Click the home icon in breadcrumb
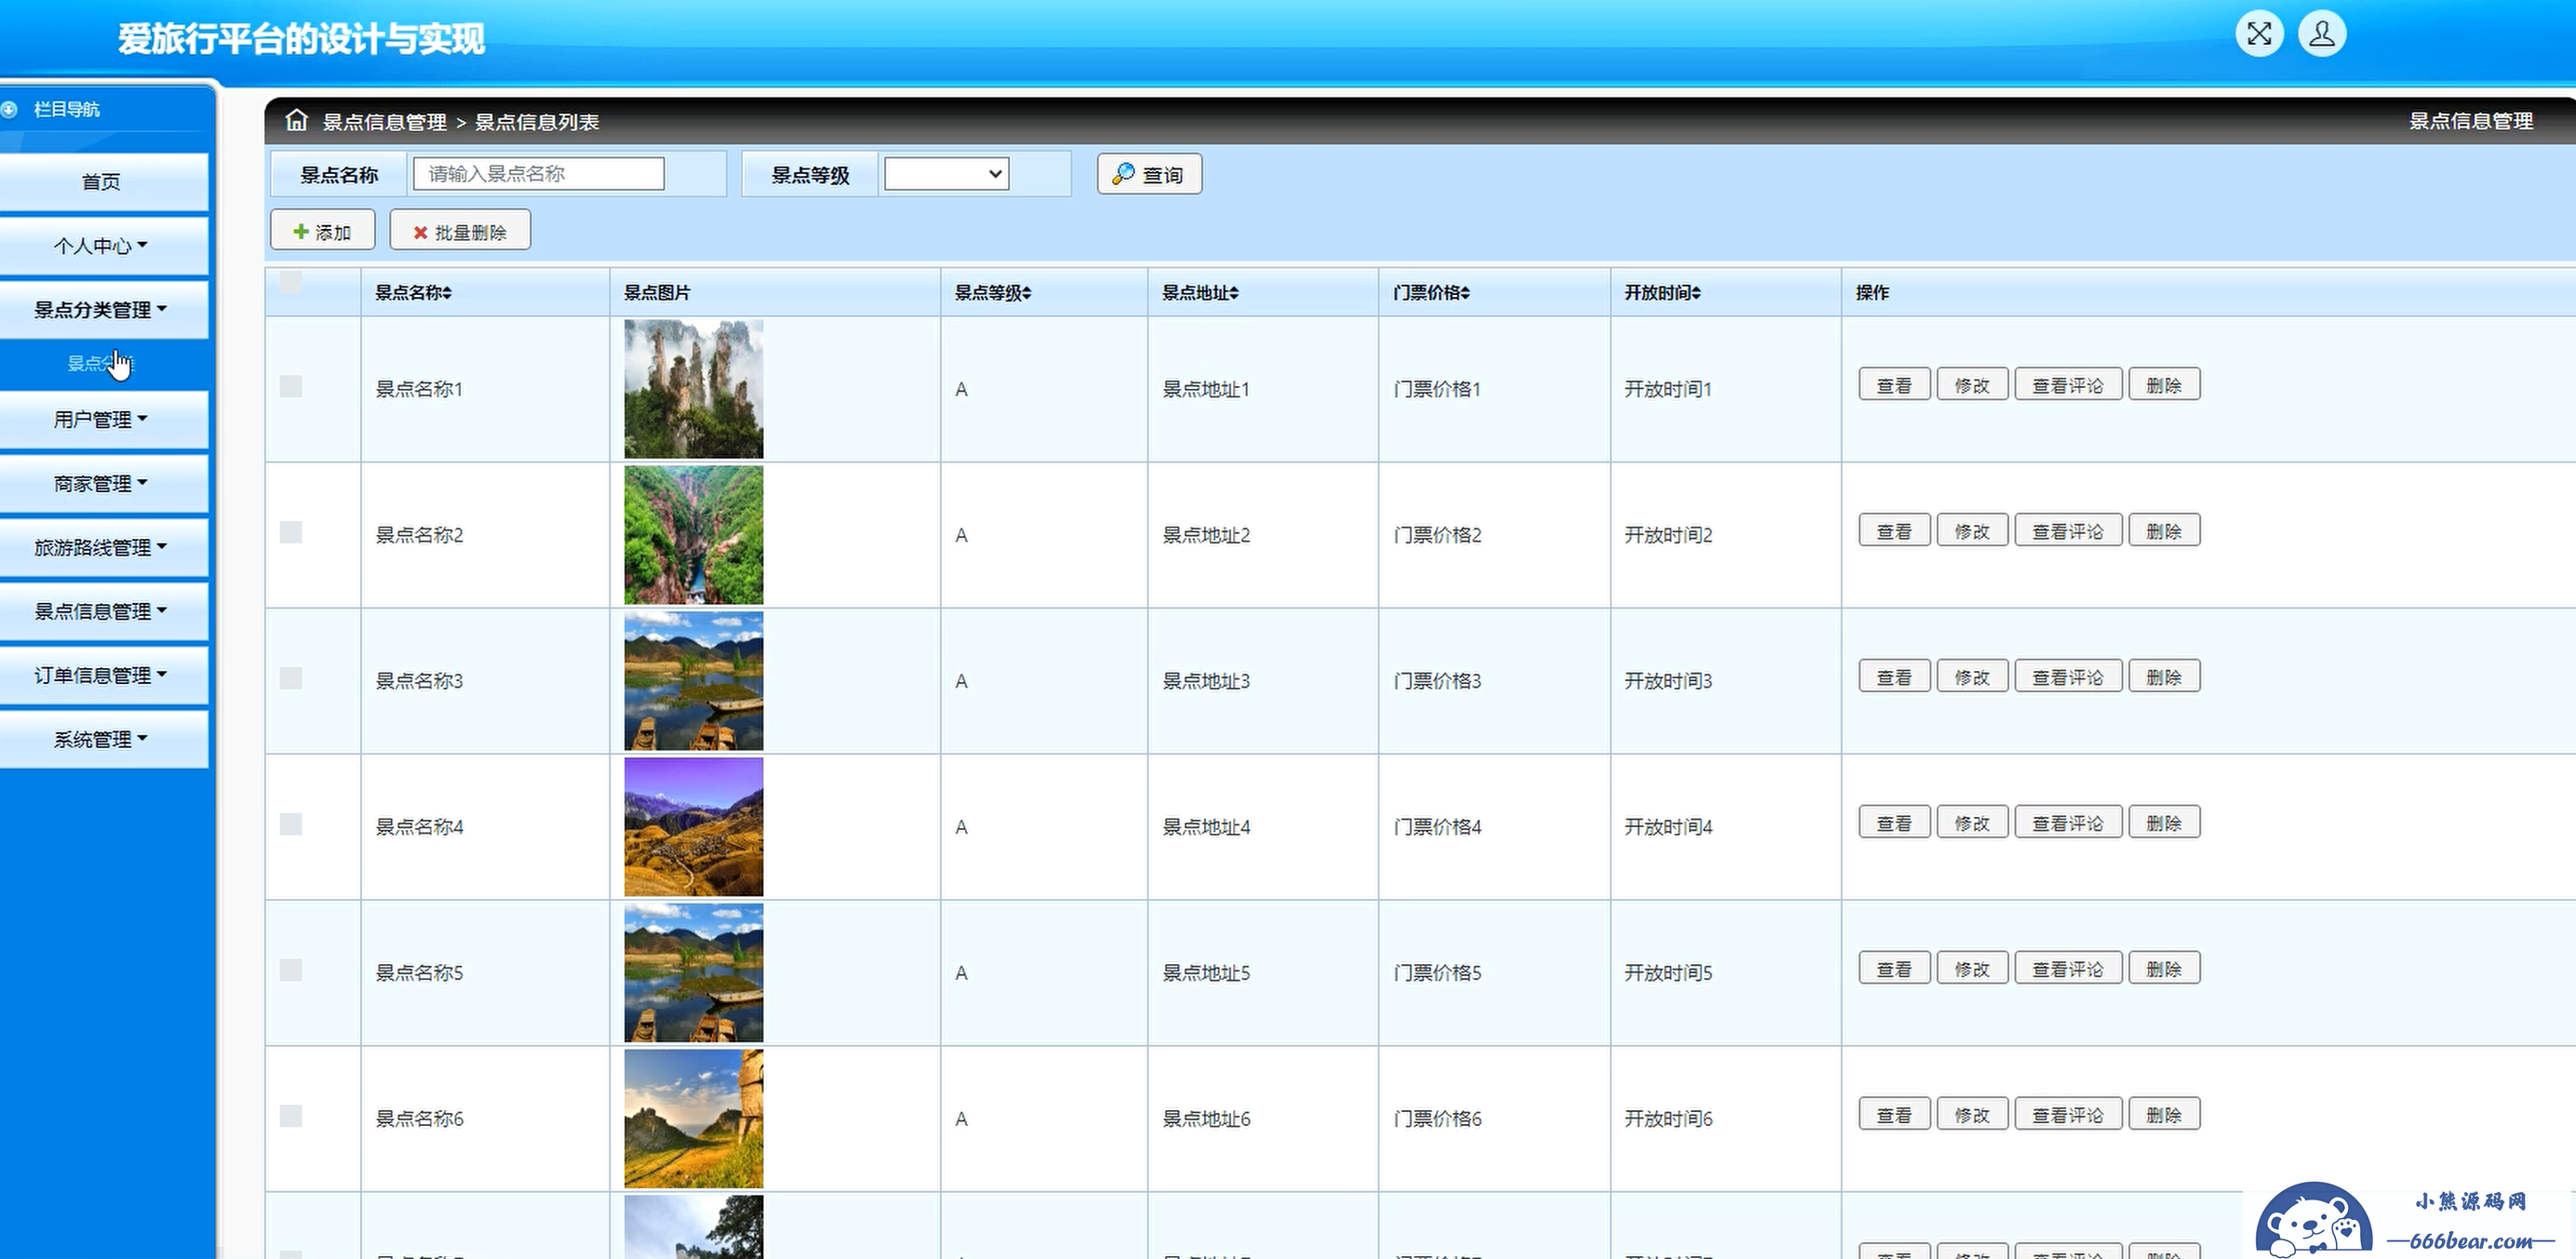 click(296, 120)
